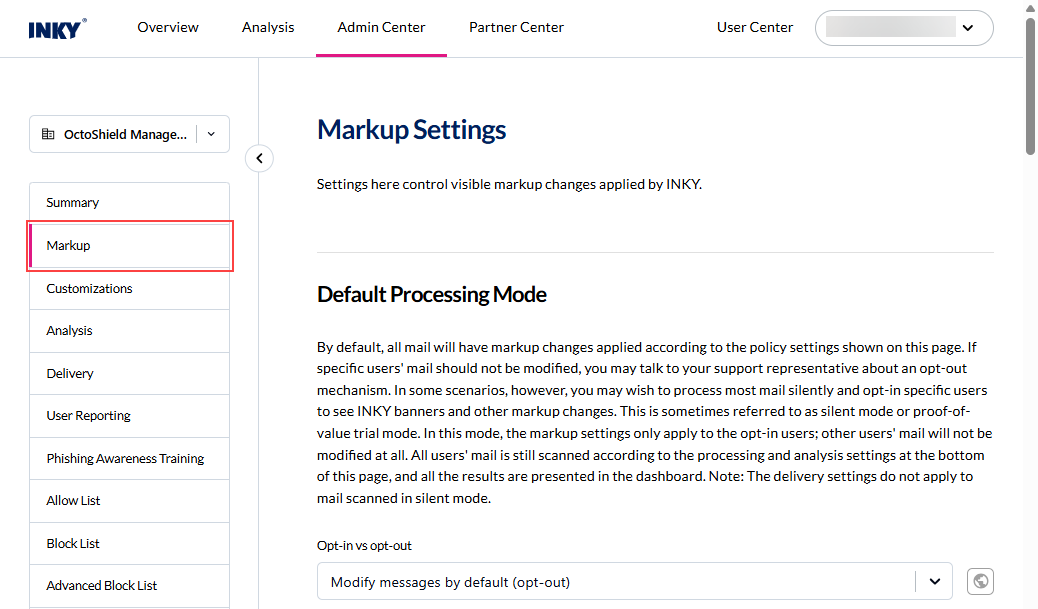Expand the user account dropdown
The image size is (1038, 609).
[x=966, y=28]
